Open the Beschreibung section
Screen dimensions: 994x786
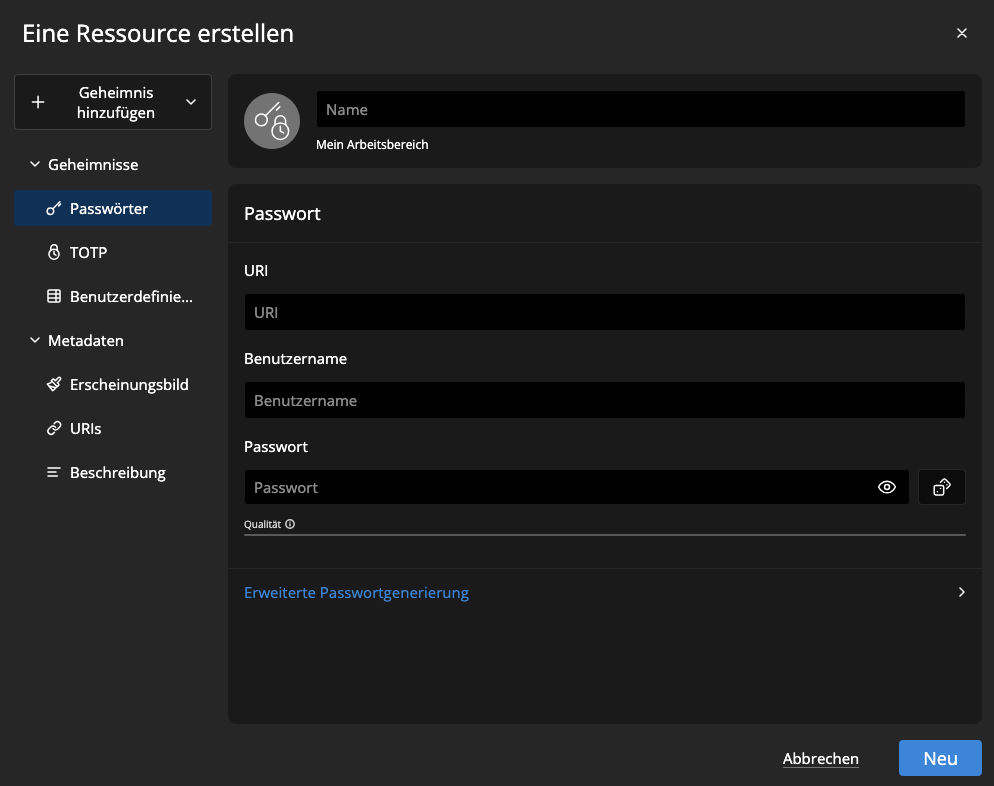tap(113, 473)
